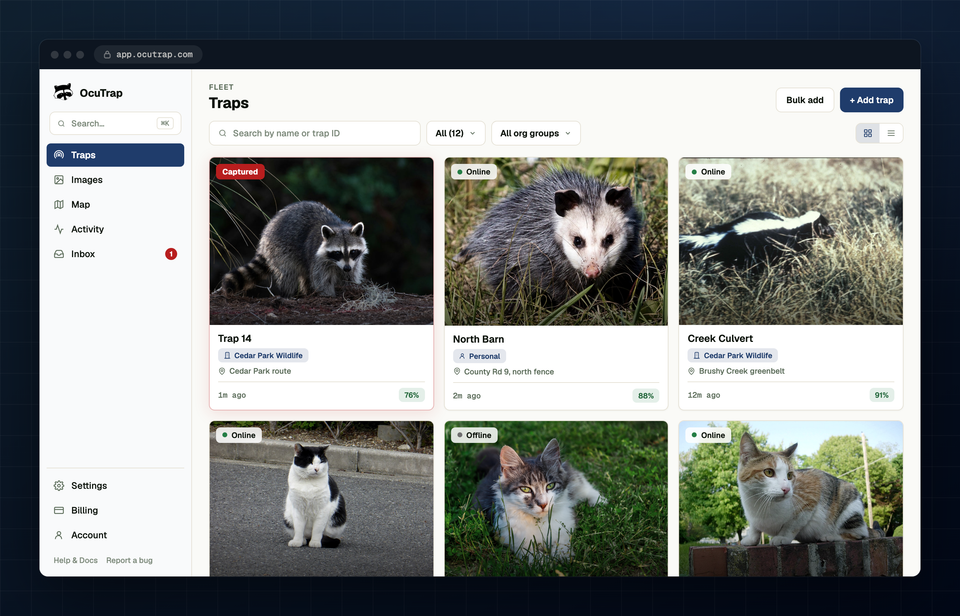This screenshot has width=960, height=616.
Task: Click the Inbox tray icon
Action: [x=59, y=254]
